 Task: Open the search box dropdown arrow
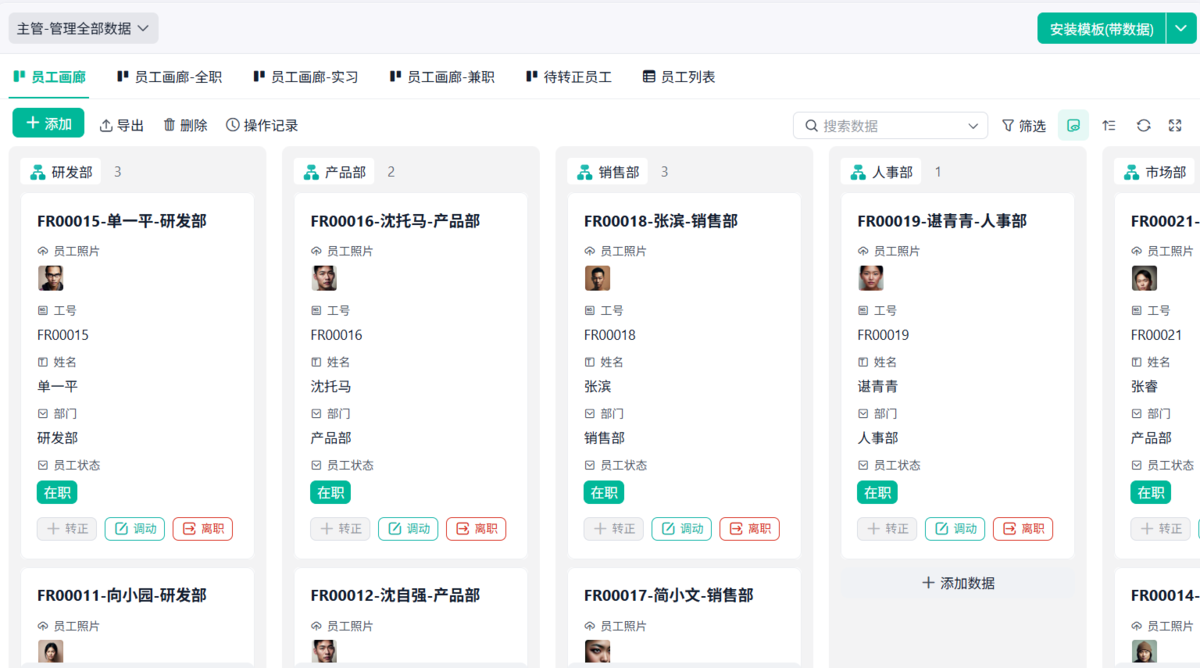pos(971,125)
